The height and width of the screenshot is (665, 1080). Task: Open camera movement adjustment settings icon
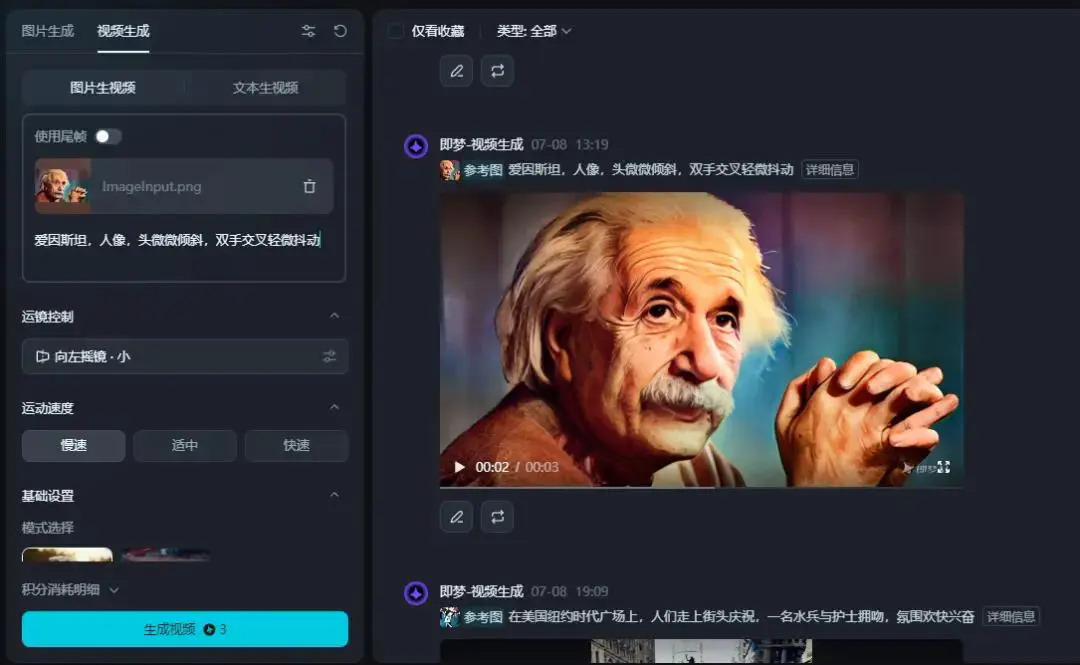(x=329, y=357)
